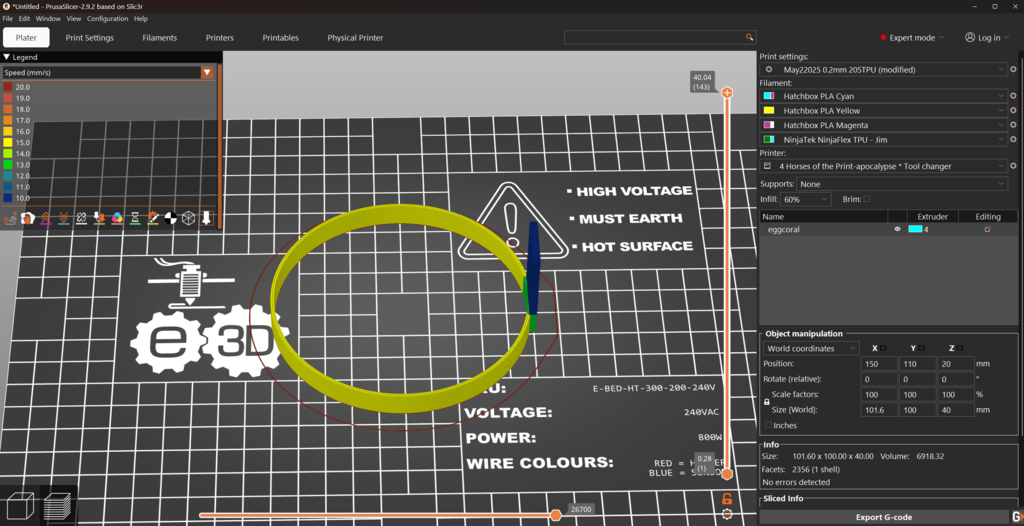Image resolution: width=1024 pixels, height=526 pixels.
Task: Open Hatchbox PLA Magenta filament dropdown
Action: point(884,125)
